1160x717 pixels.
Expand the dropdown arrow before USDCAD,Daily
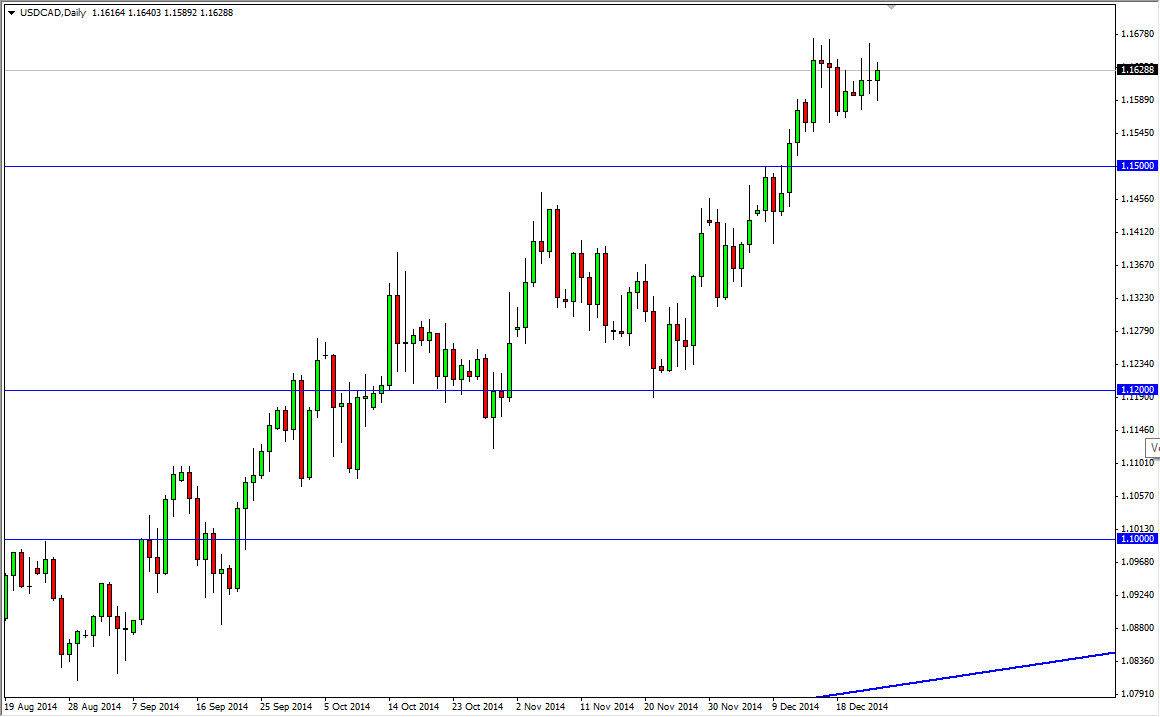pyautogui.click(x=10, y=14)
